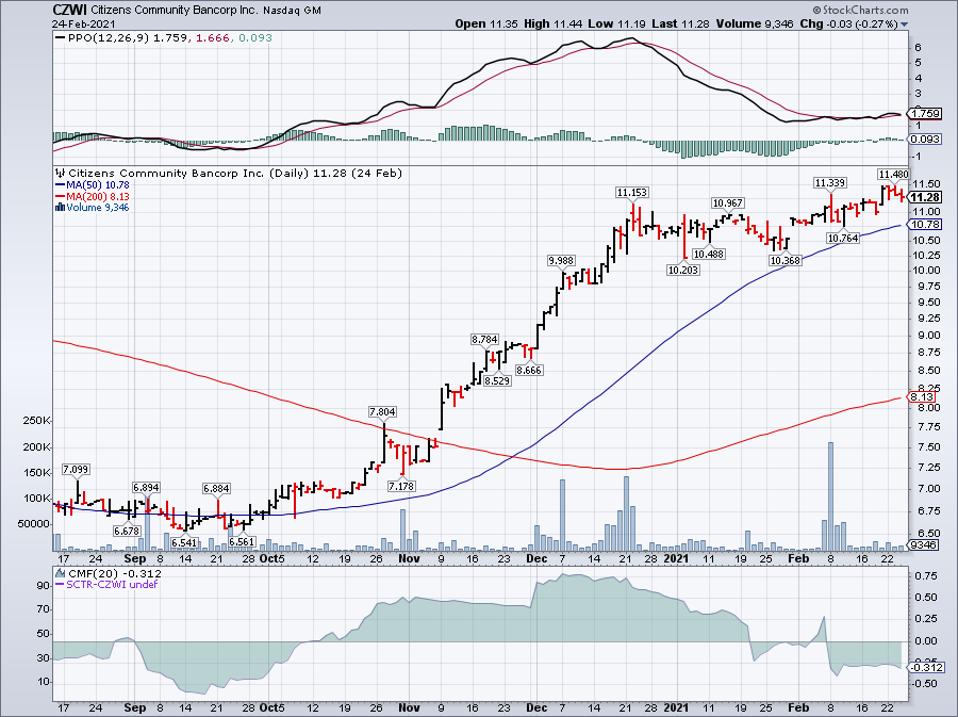This screenshot has height=717, width=958.
Task: Click the 10.967 price label
Action: click(x=728, y=203)
